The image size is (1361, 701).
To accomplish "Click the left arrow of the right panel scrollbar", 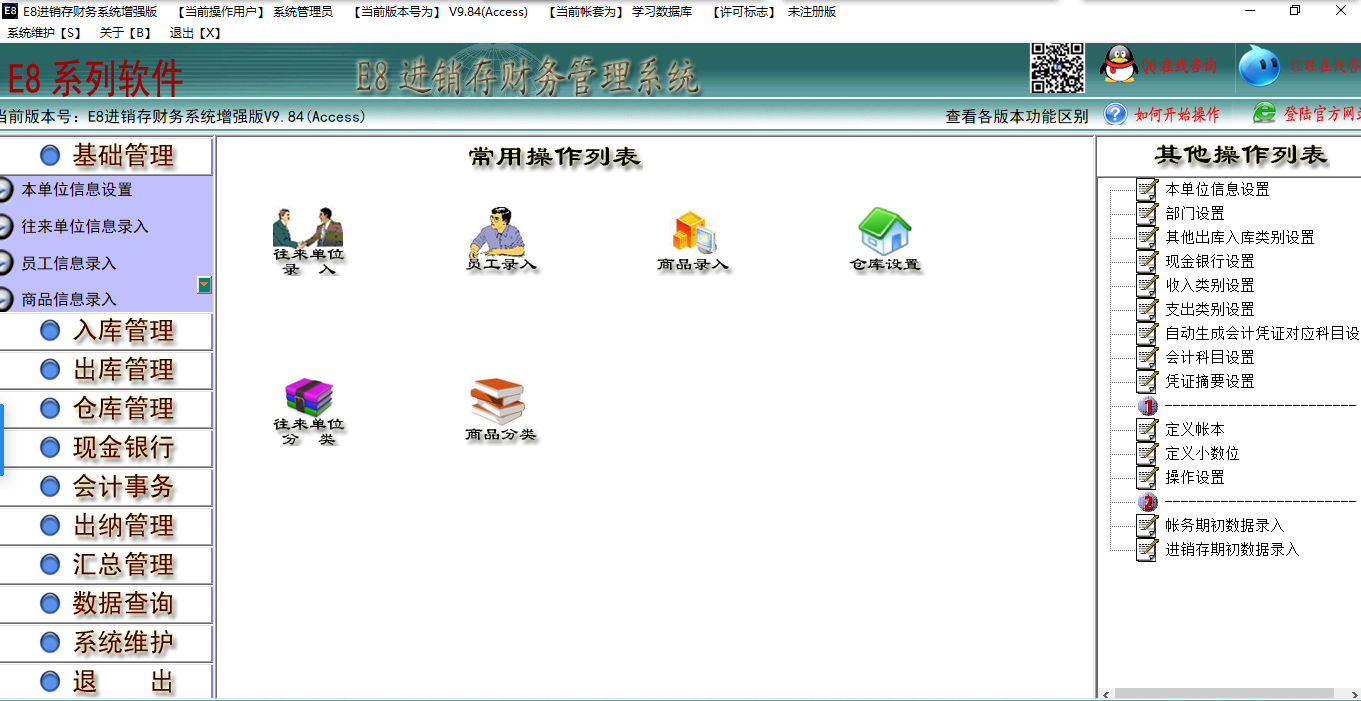I will click(x=1105, y=693).
